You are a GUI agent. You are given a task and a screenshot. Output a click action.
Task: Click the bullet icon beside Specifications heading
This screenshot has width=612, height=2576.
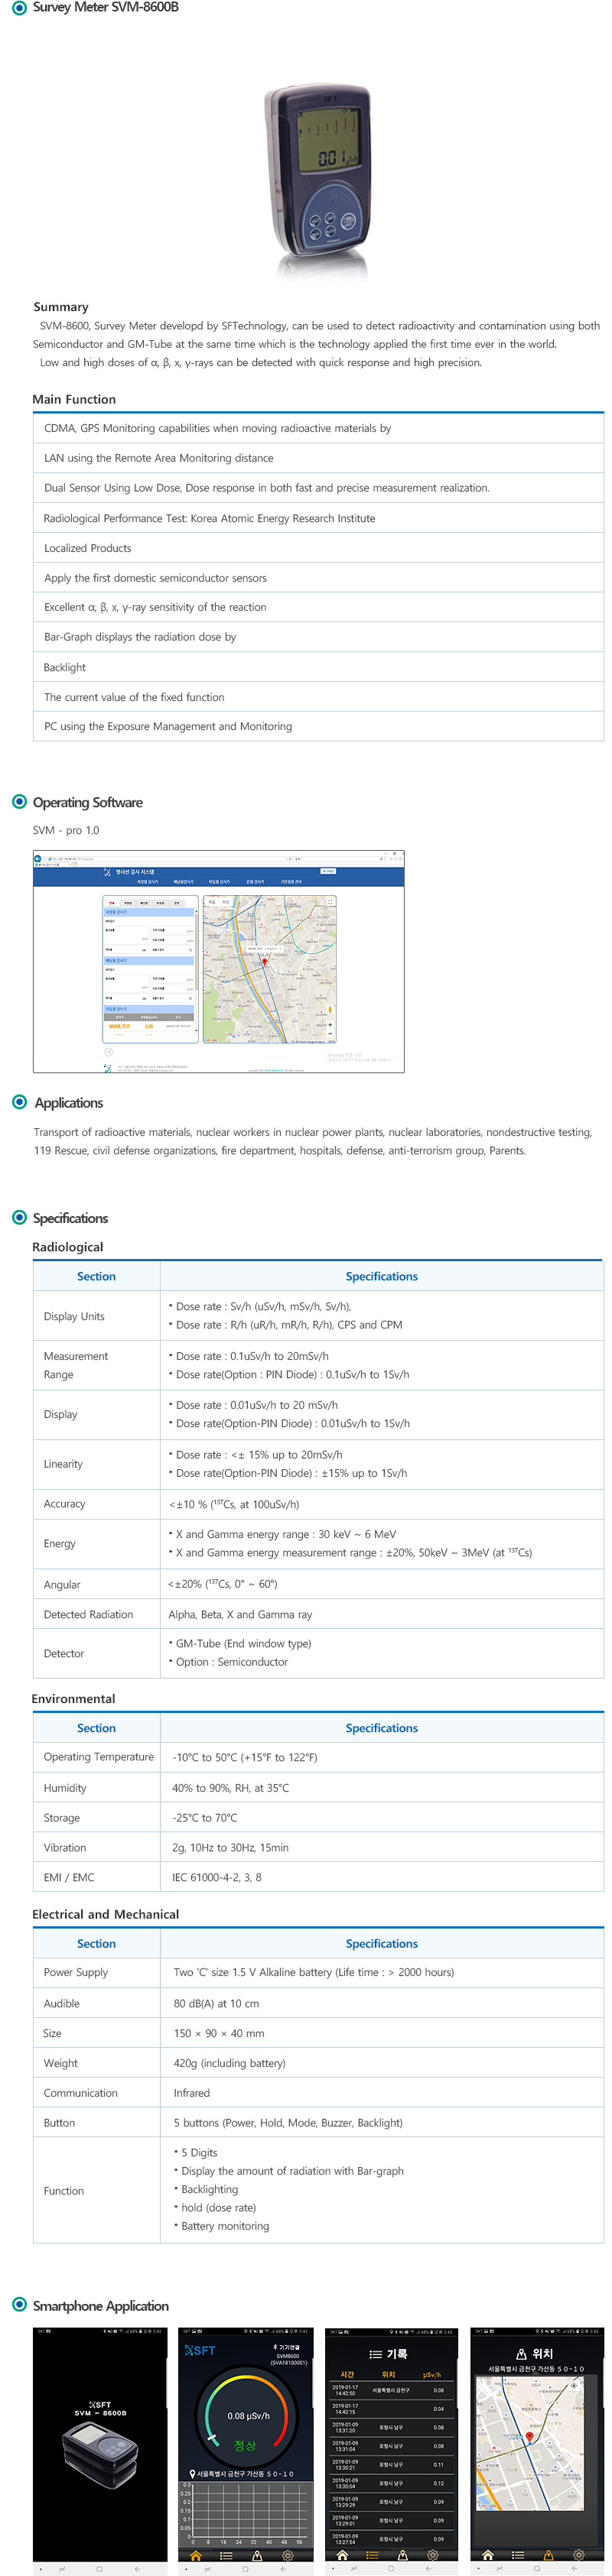19,1217
